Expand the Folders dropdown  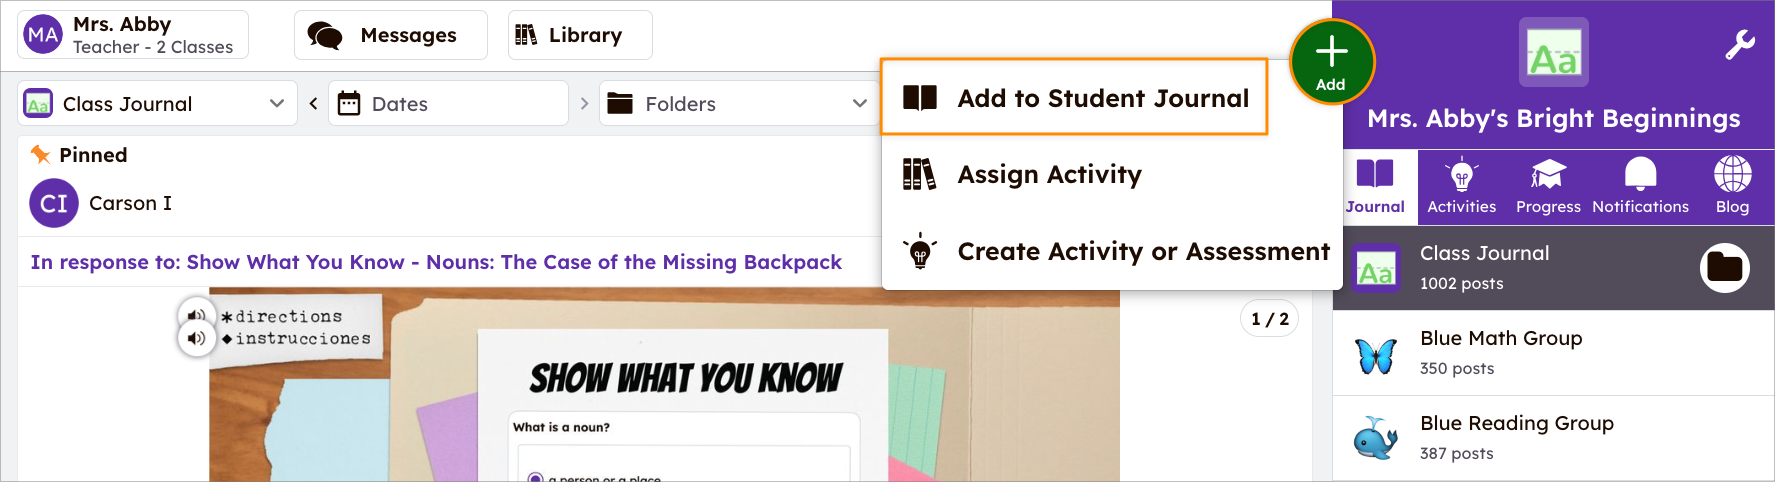click(x=737, y=103)
